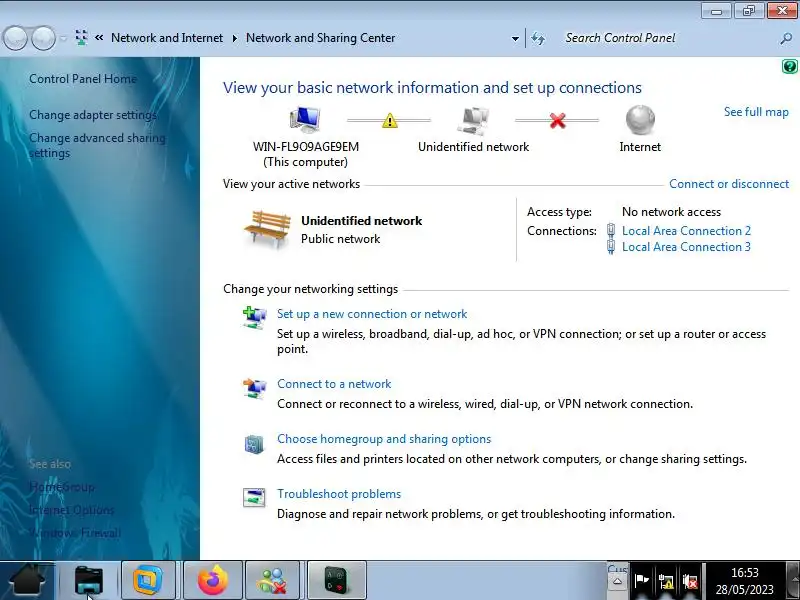The image size is (800, 600).
Task: Open the recent pages dropdown beside navigation buttons
Action: pos(63,38)
